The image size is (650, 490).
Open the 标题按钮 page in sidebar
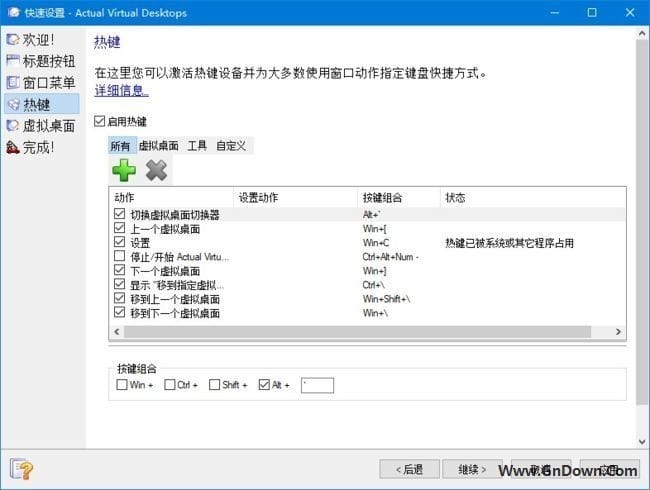(41, 61)
